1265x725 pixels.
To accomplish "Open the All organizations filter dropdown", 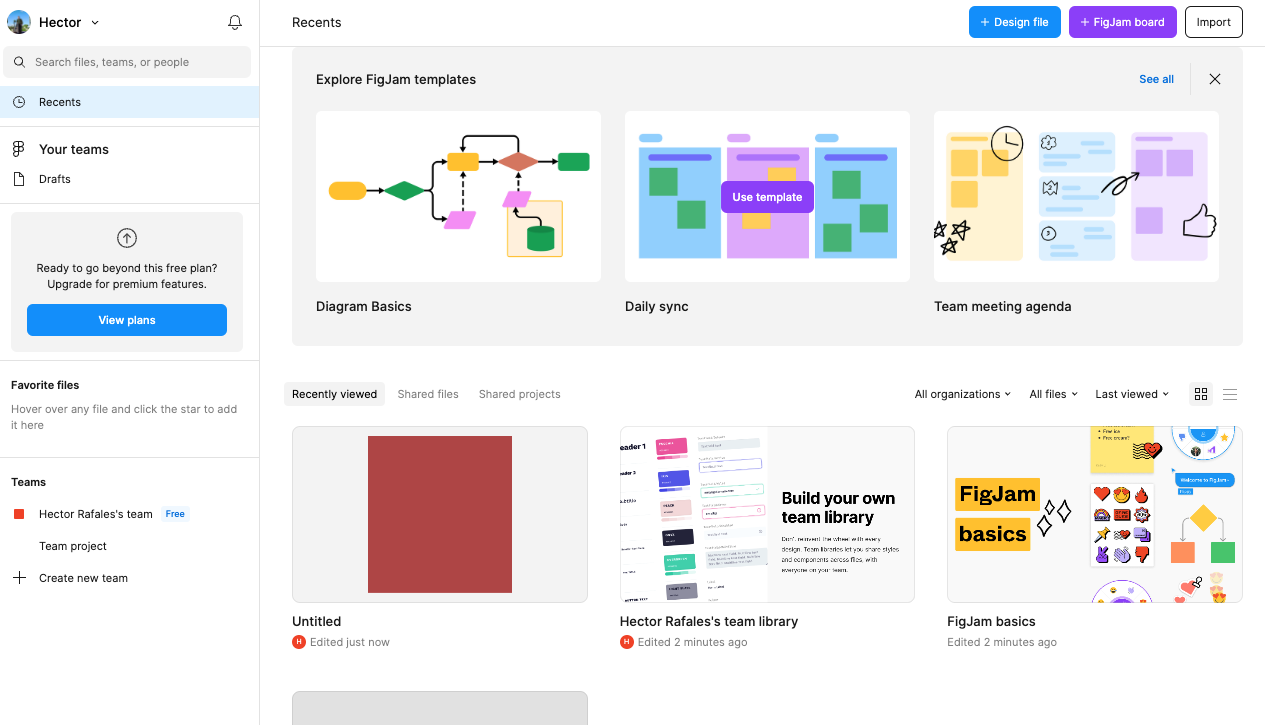I will [x=962, y=394].
